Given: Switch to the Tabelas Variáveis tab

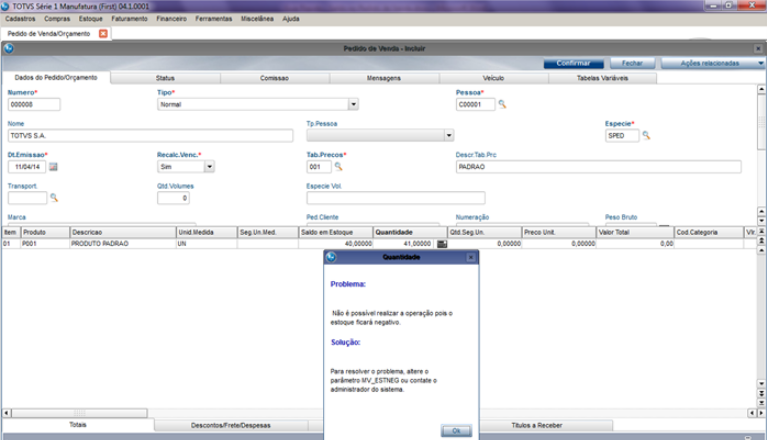Looking at the screenshot, I should point(602,78).
